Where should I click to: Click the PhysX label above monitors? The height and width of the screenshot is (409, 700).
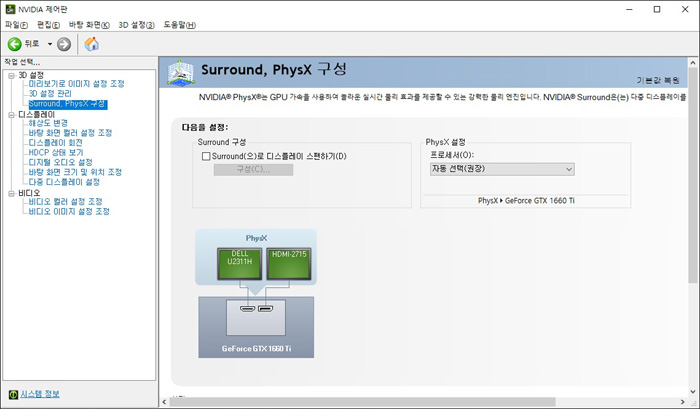[256, 238]
